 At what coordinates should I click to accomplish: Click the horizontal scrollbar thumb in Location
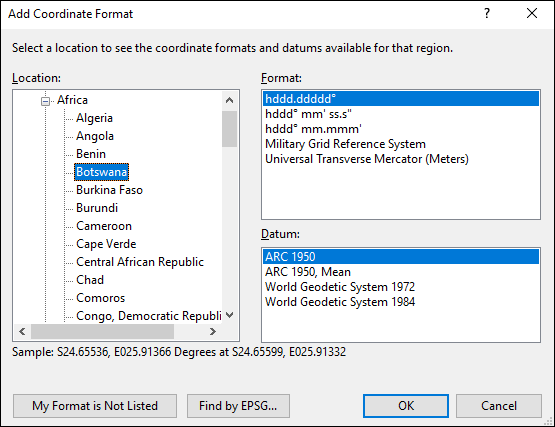coord(103,331)
